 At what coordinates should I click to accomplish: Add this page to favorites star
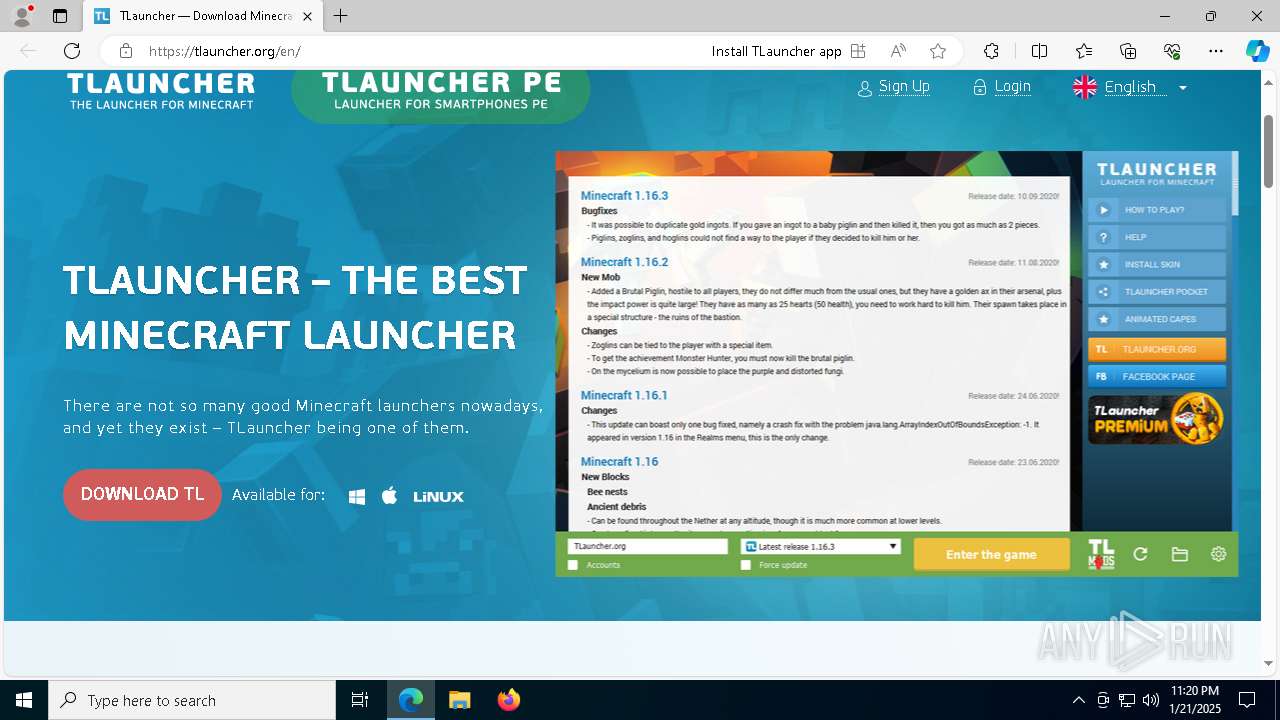[938, 51]
